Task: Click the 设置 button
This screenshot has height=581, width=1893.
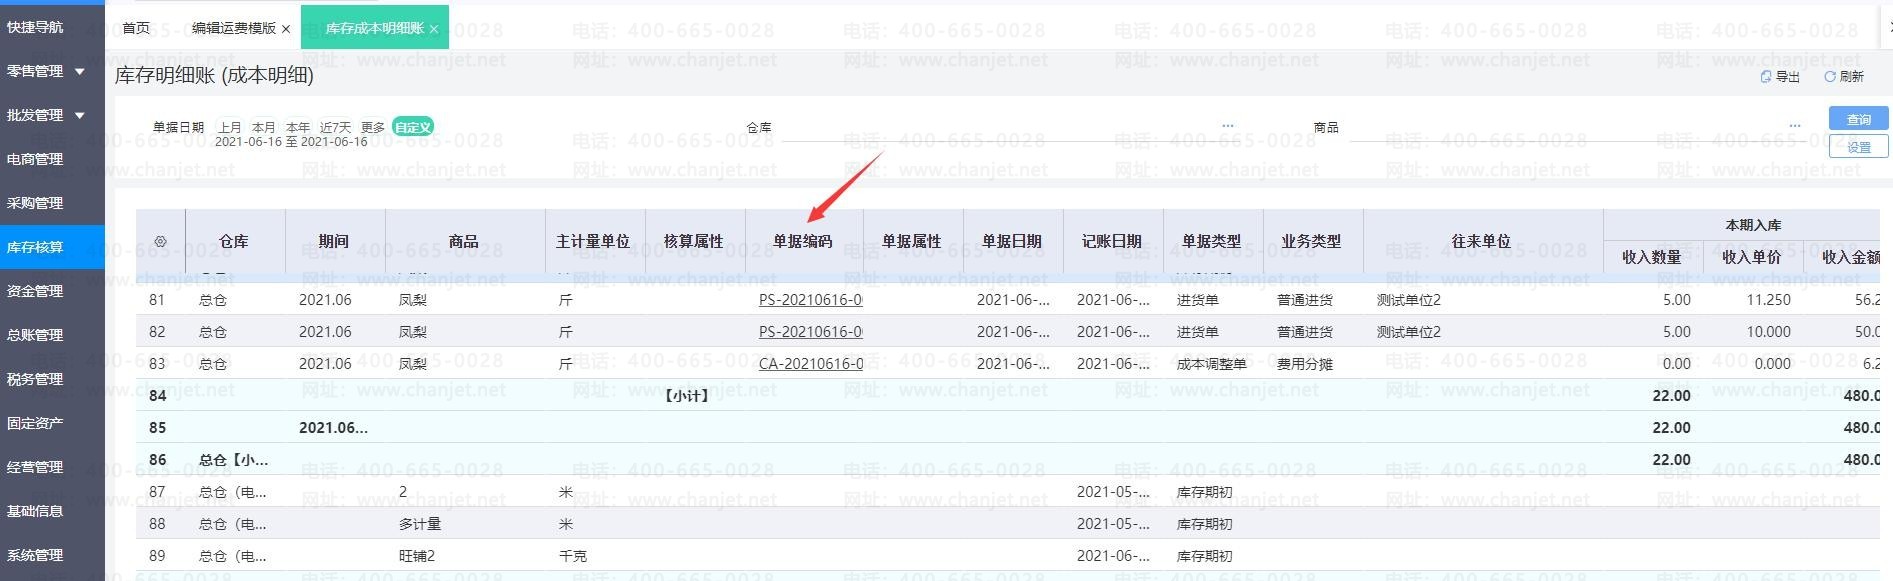Action: tap(1858, 147)
